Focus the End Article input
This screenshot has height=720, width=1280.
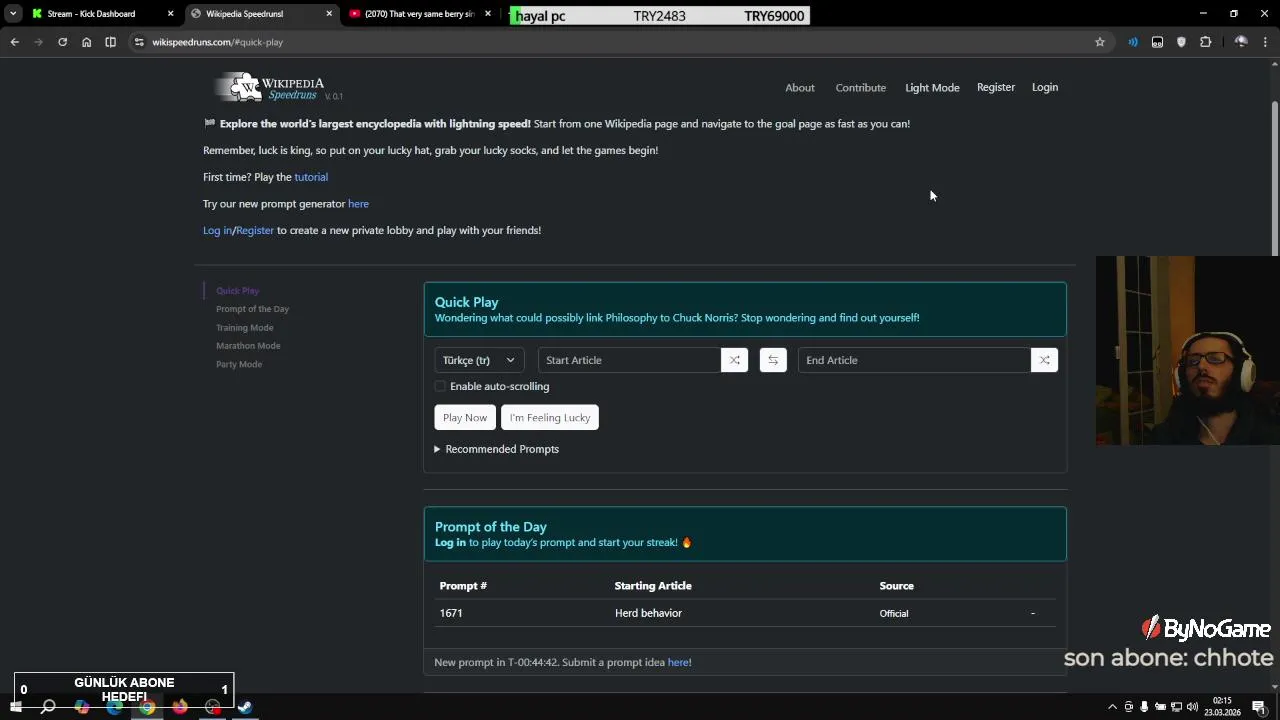[x=914, y=360]
